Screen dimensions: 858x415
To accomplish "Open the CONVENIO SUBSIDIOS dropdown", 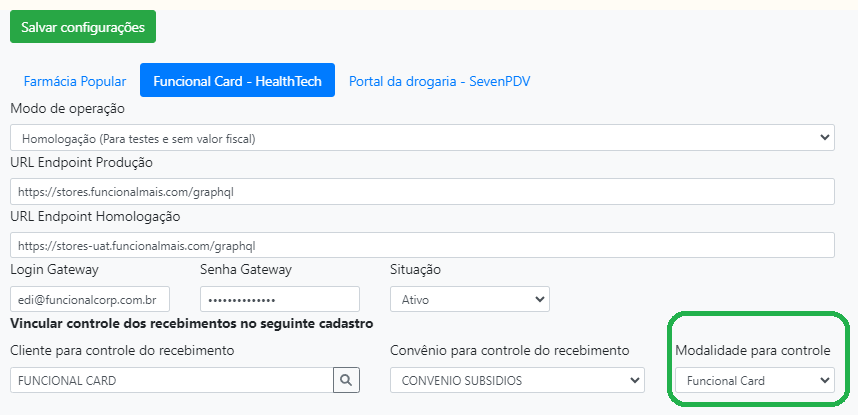I will click(x=517, y=381).
